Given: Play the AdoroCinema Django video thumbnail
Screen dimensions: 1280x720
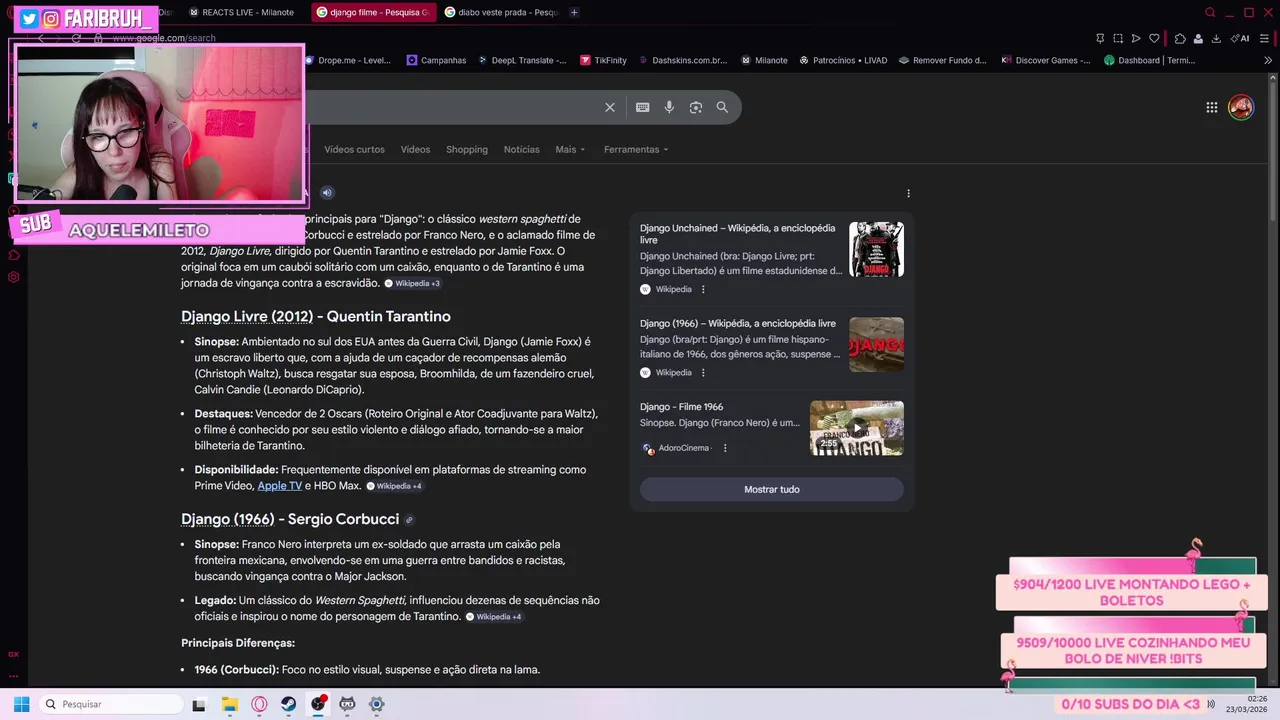Looking at the screenshot, I should (856, 428).
